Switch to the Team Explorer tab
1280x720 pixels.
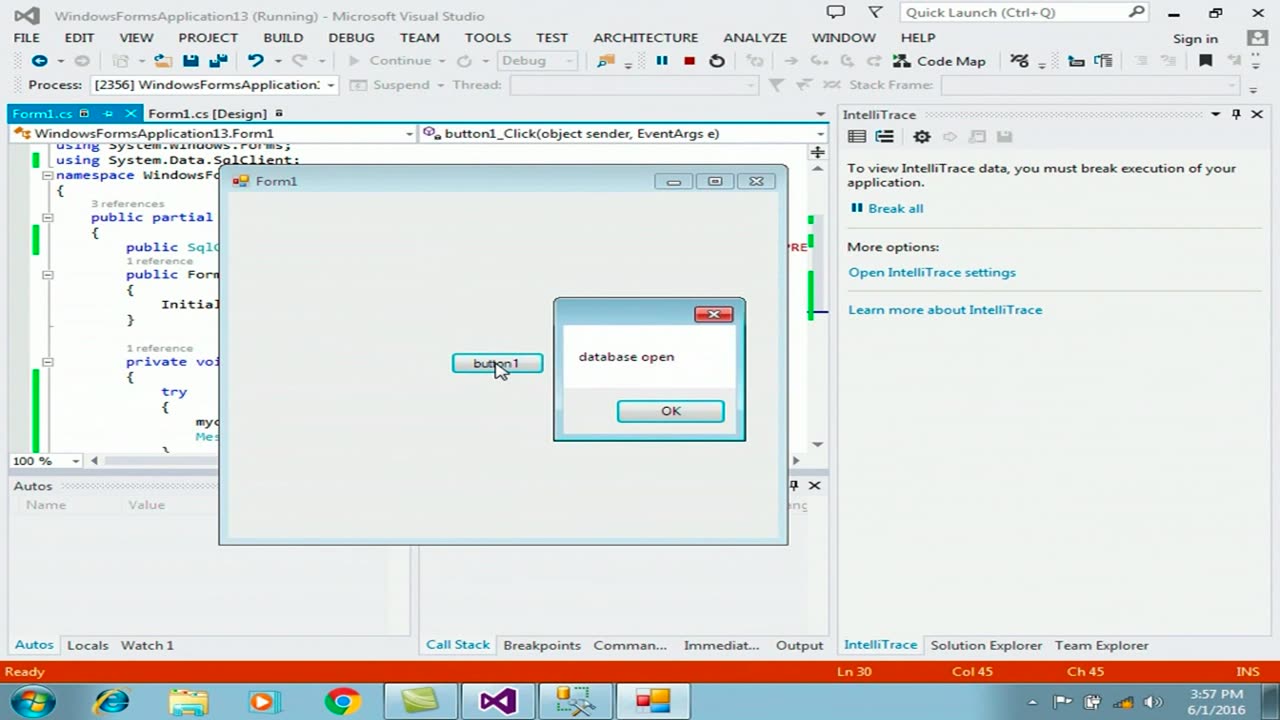pos(1101,645)
